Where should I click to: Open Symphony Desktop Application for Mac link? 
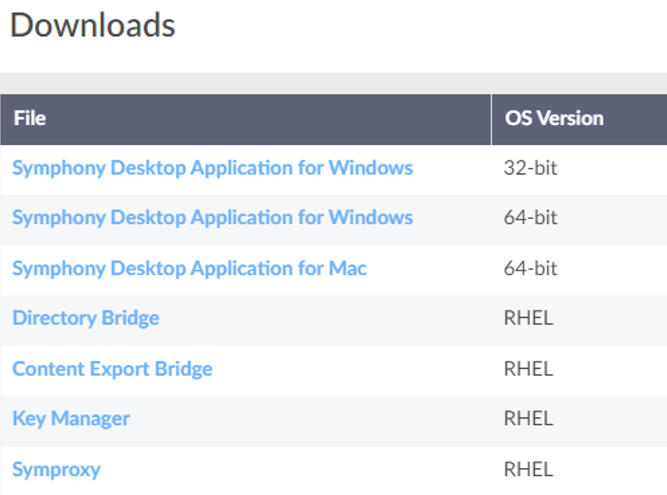pyautogui.click(x=189, y=268)
